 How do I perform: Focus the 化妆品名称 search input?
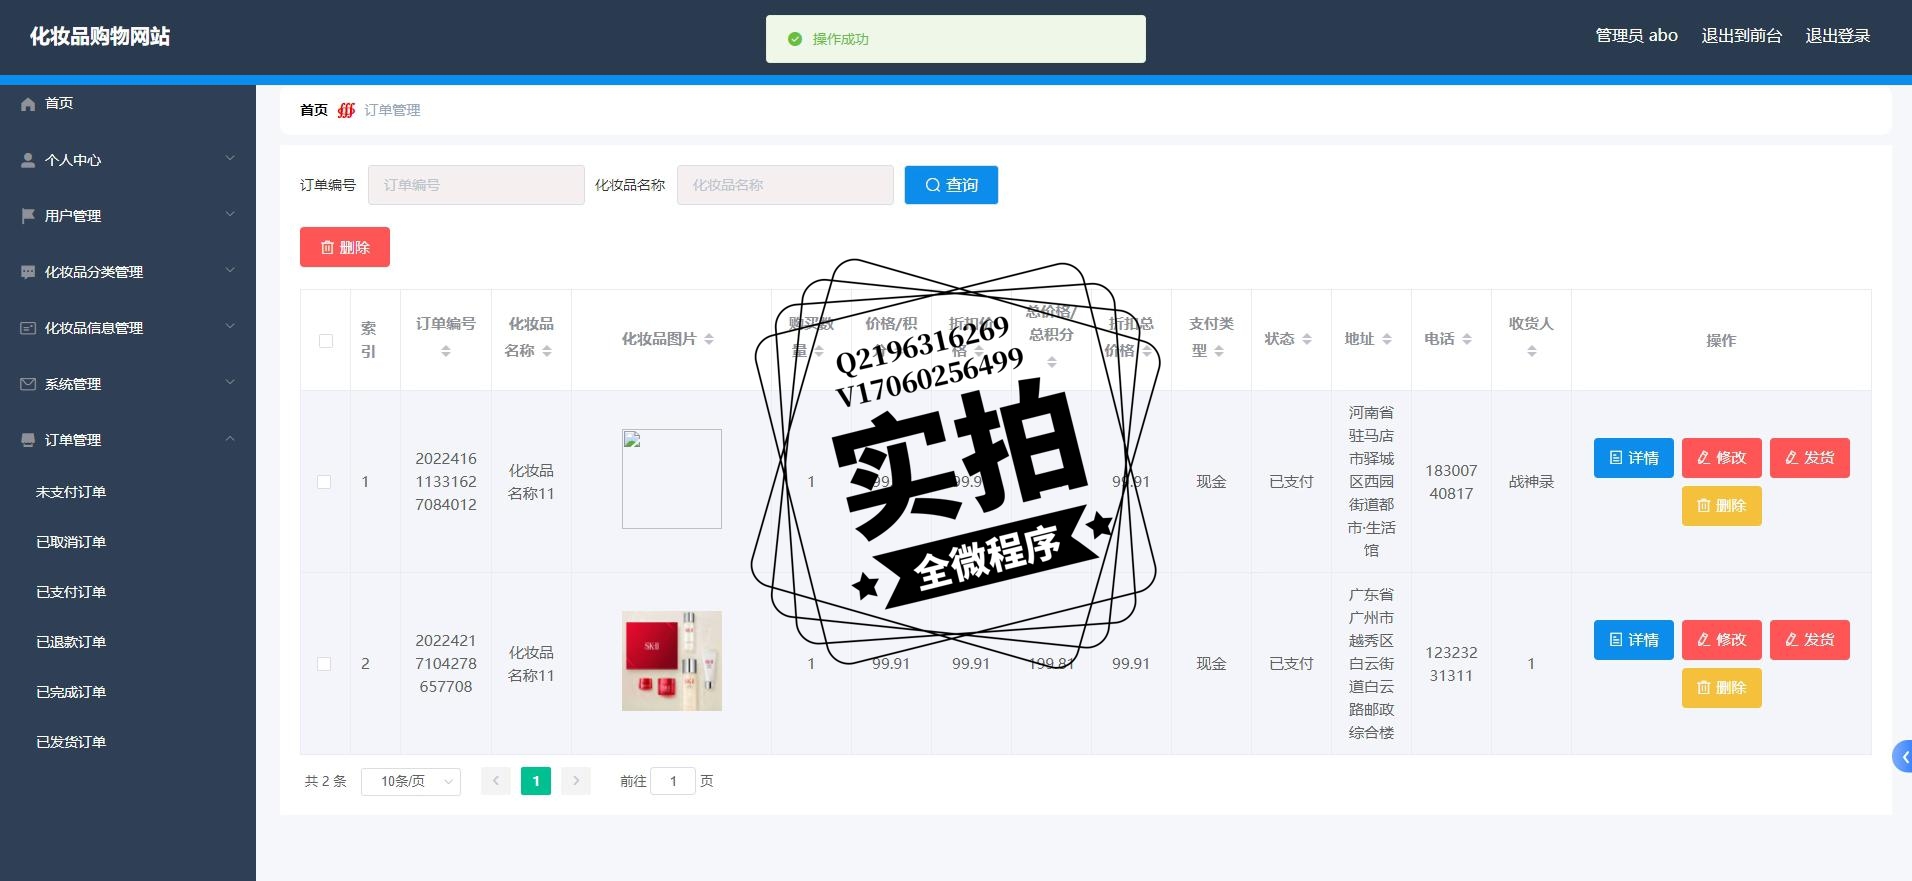click(x=785, y=185)
